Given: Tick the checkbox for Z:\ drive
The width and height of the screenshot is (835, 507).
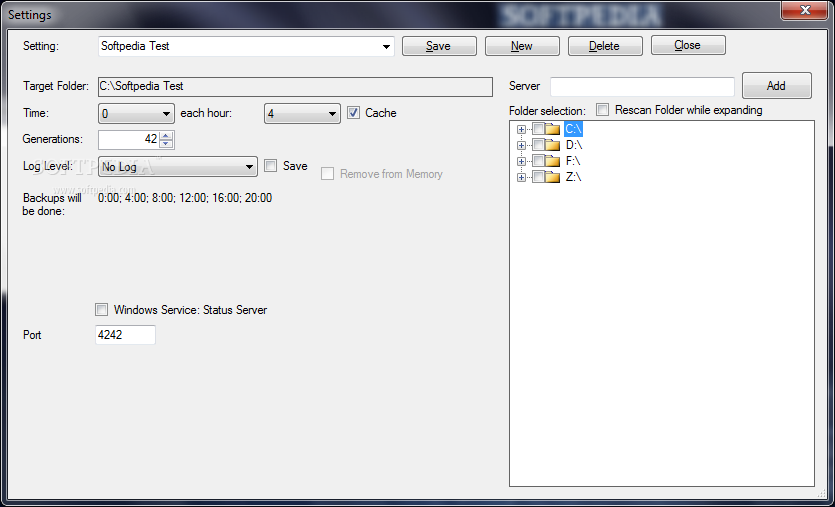Looking at the screenshot, I should pos(538,177).
